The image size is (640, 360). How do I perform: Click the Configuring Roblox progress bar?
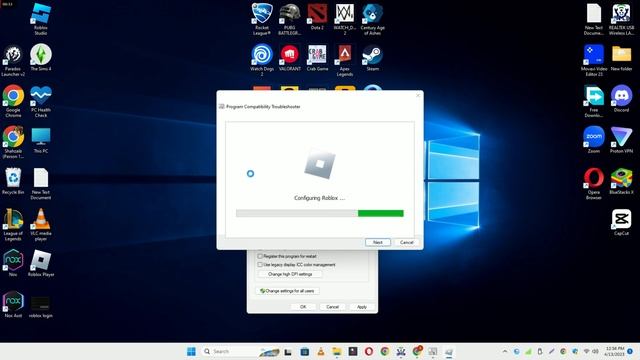320,213
